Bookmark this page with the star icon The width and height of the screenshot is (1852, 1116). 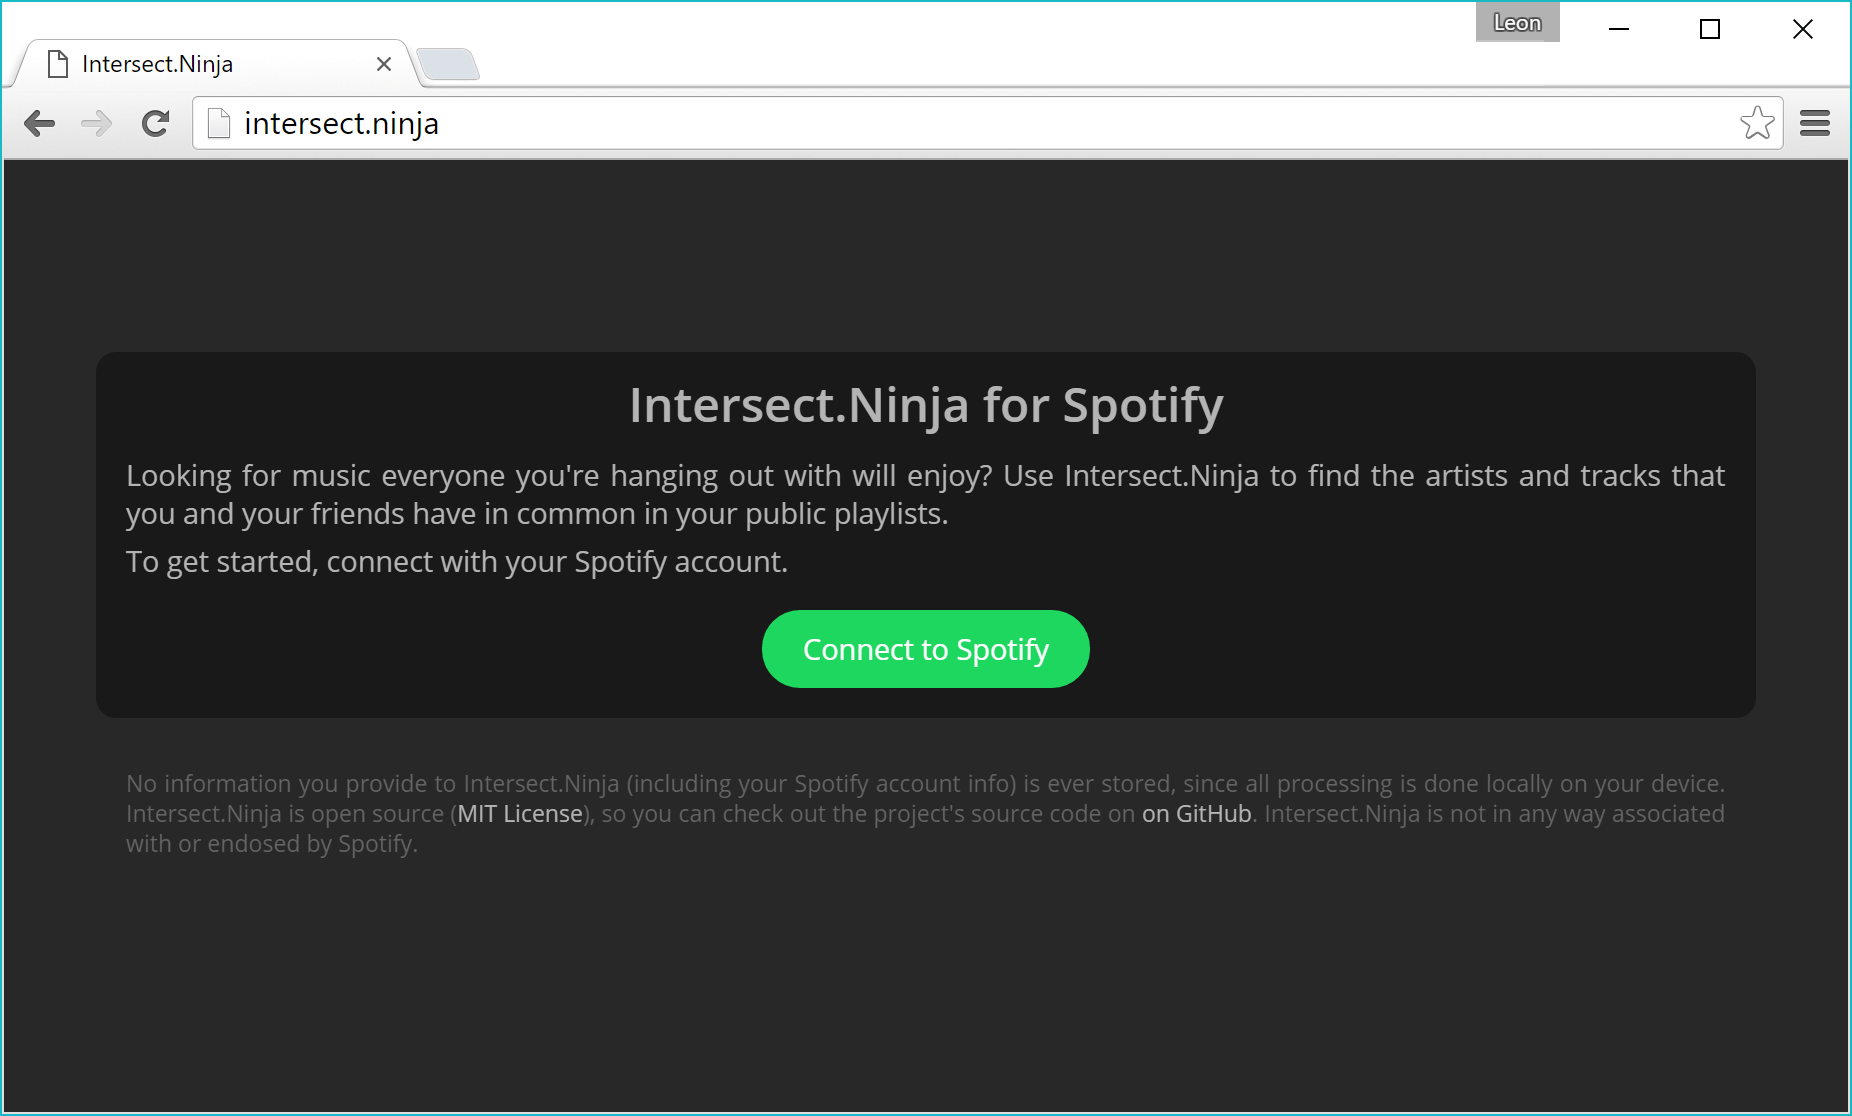(x=1756, y=123)
